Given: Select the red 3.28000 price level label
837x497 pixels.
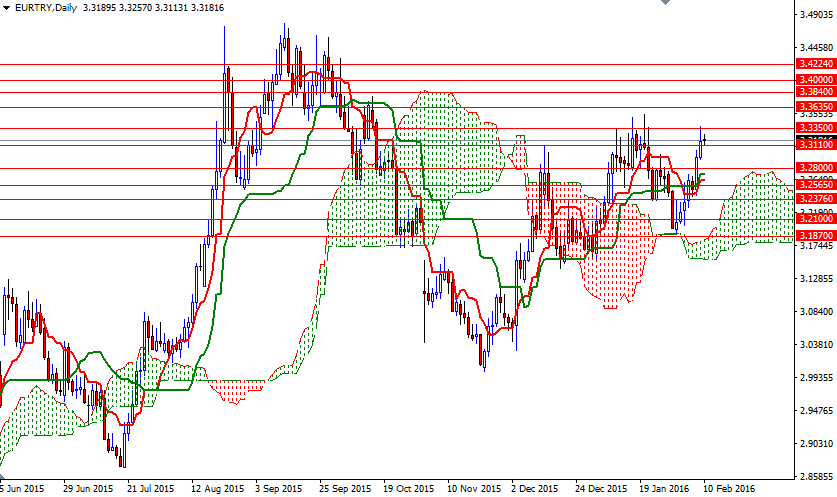Looking at the screenshot, I should (x=815, y=168).
